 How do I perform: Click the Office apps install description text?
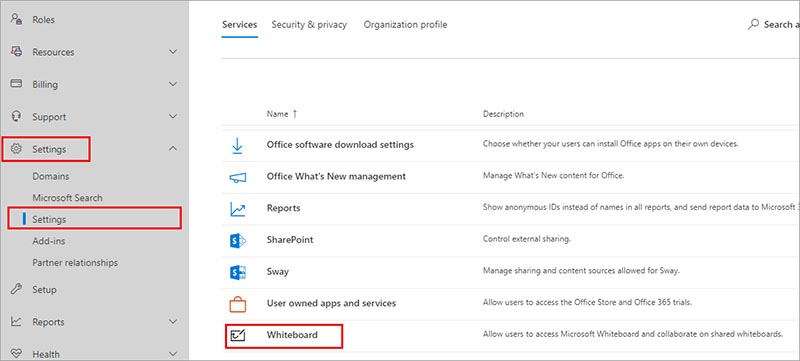coord(610,144)
